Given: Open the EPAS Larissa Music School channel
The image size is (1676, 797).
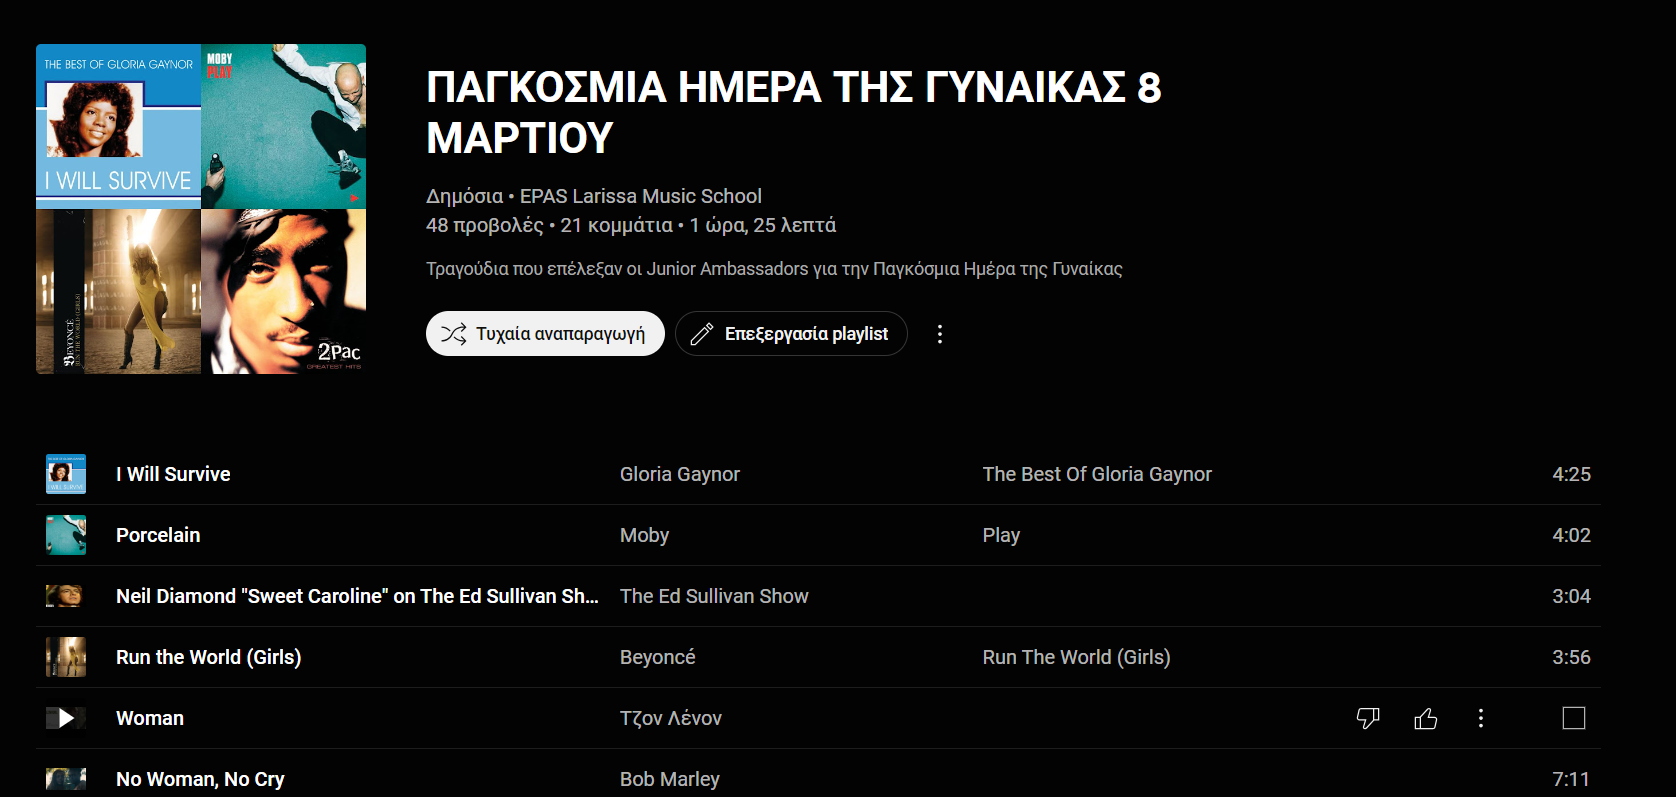Looking at the screenshot, I should [640, 196].
